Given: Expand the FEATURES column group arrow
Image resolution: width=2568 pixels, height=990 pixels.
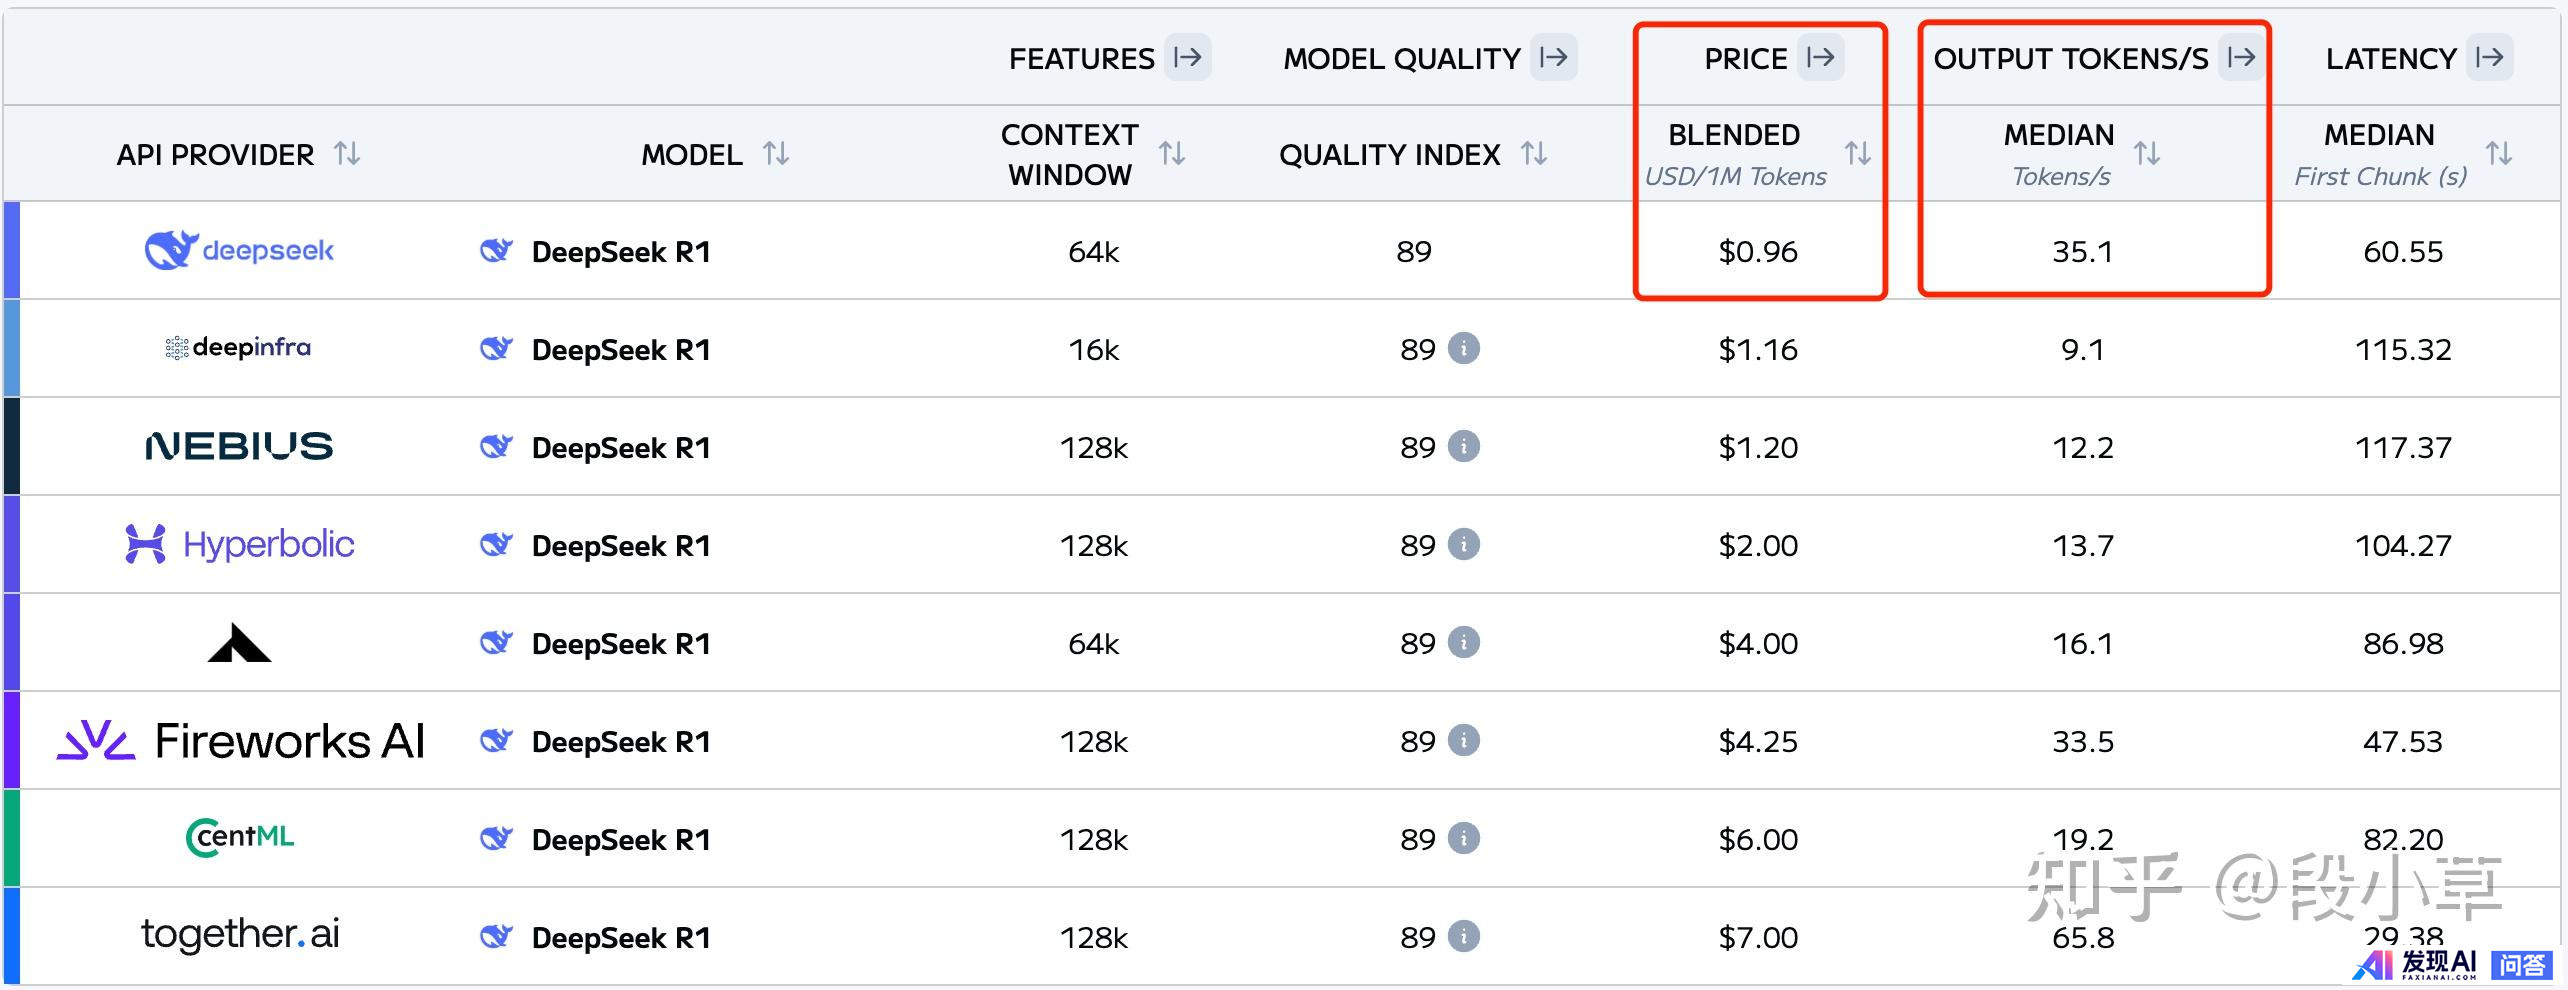Looking at the screenshot, I should point(1187,57).
